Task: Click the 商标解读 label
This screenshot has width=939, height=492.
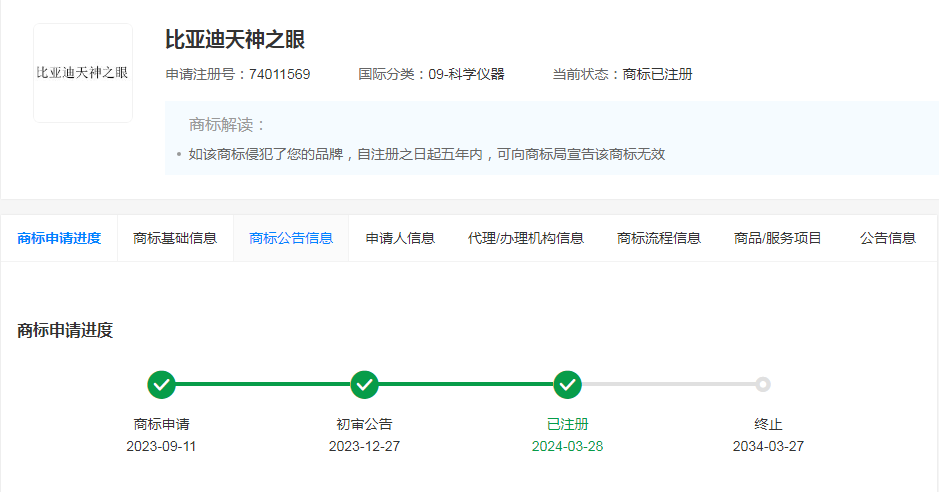Action: point(227,124)
